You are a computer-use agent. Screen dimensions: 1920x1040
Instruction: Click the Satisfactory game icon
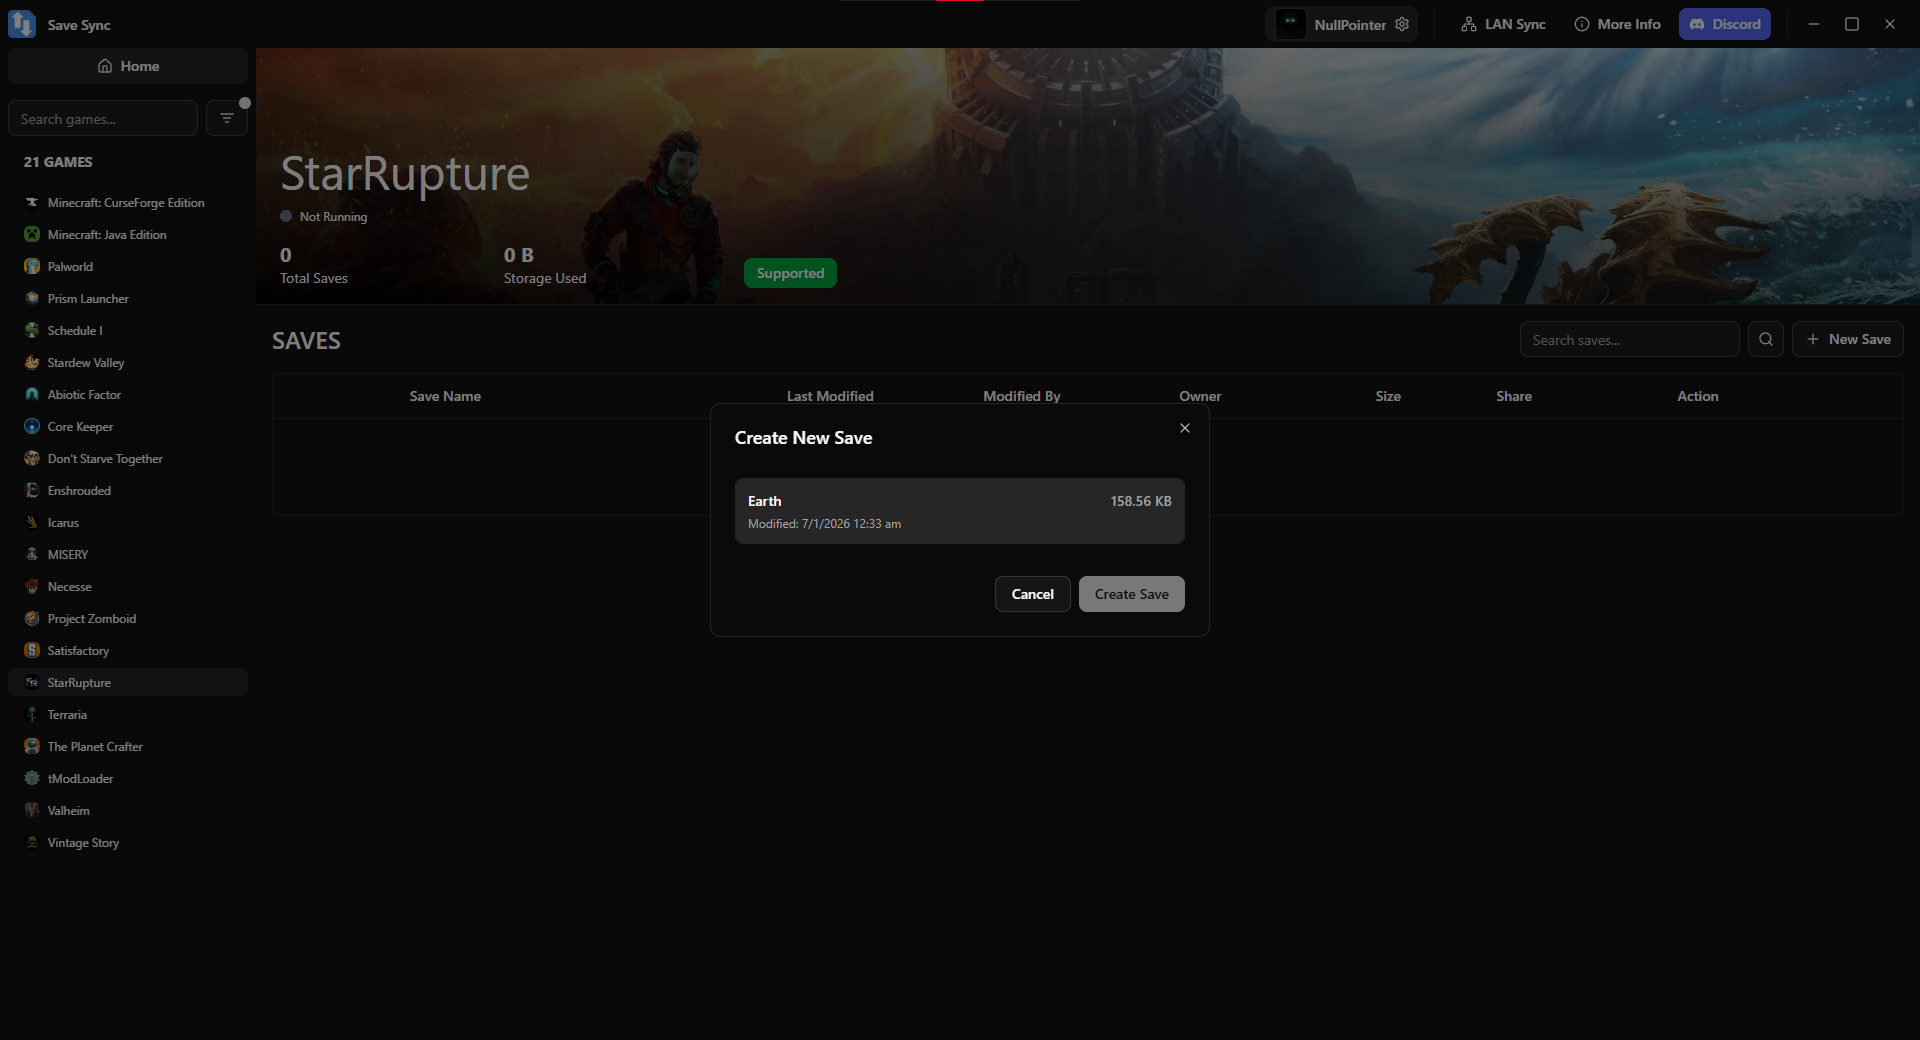tap(32, 650)
